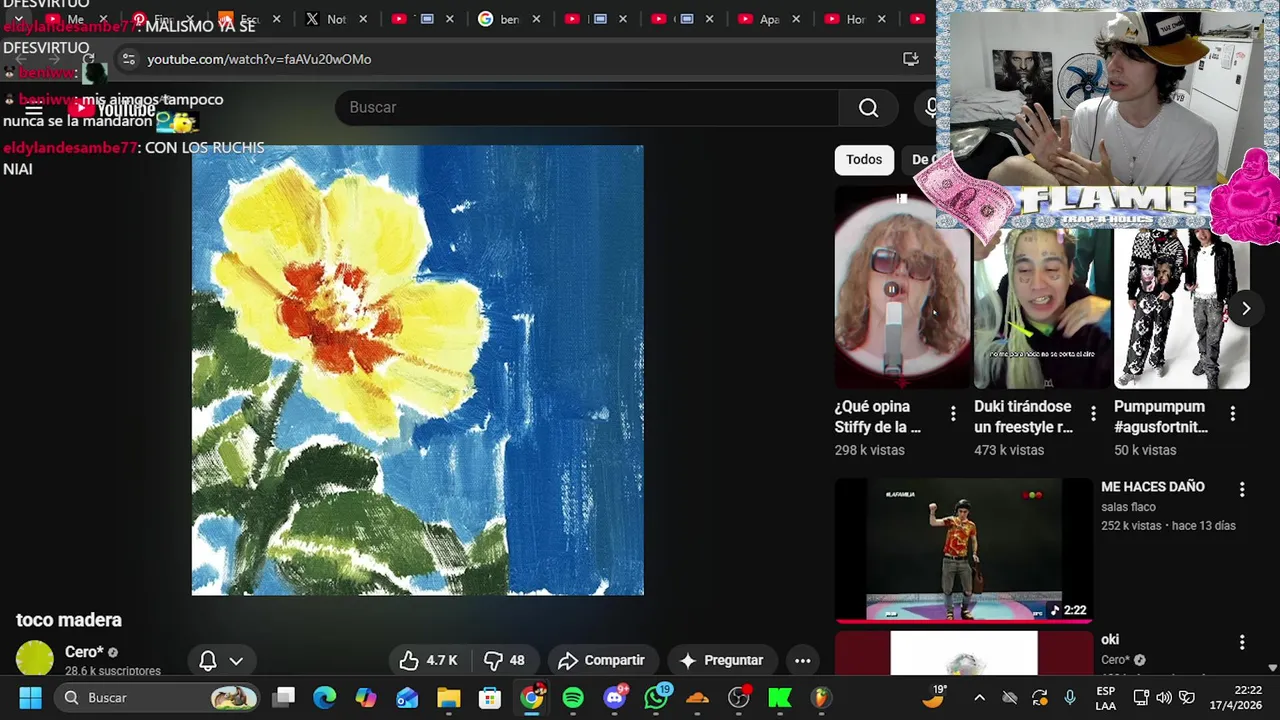The width and height of the screenshot is (1280, 720).
Task: Open Microsoft Store from the taskbar
Action: click(489, 697)
